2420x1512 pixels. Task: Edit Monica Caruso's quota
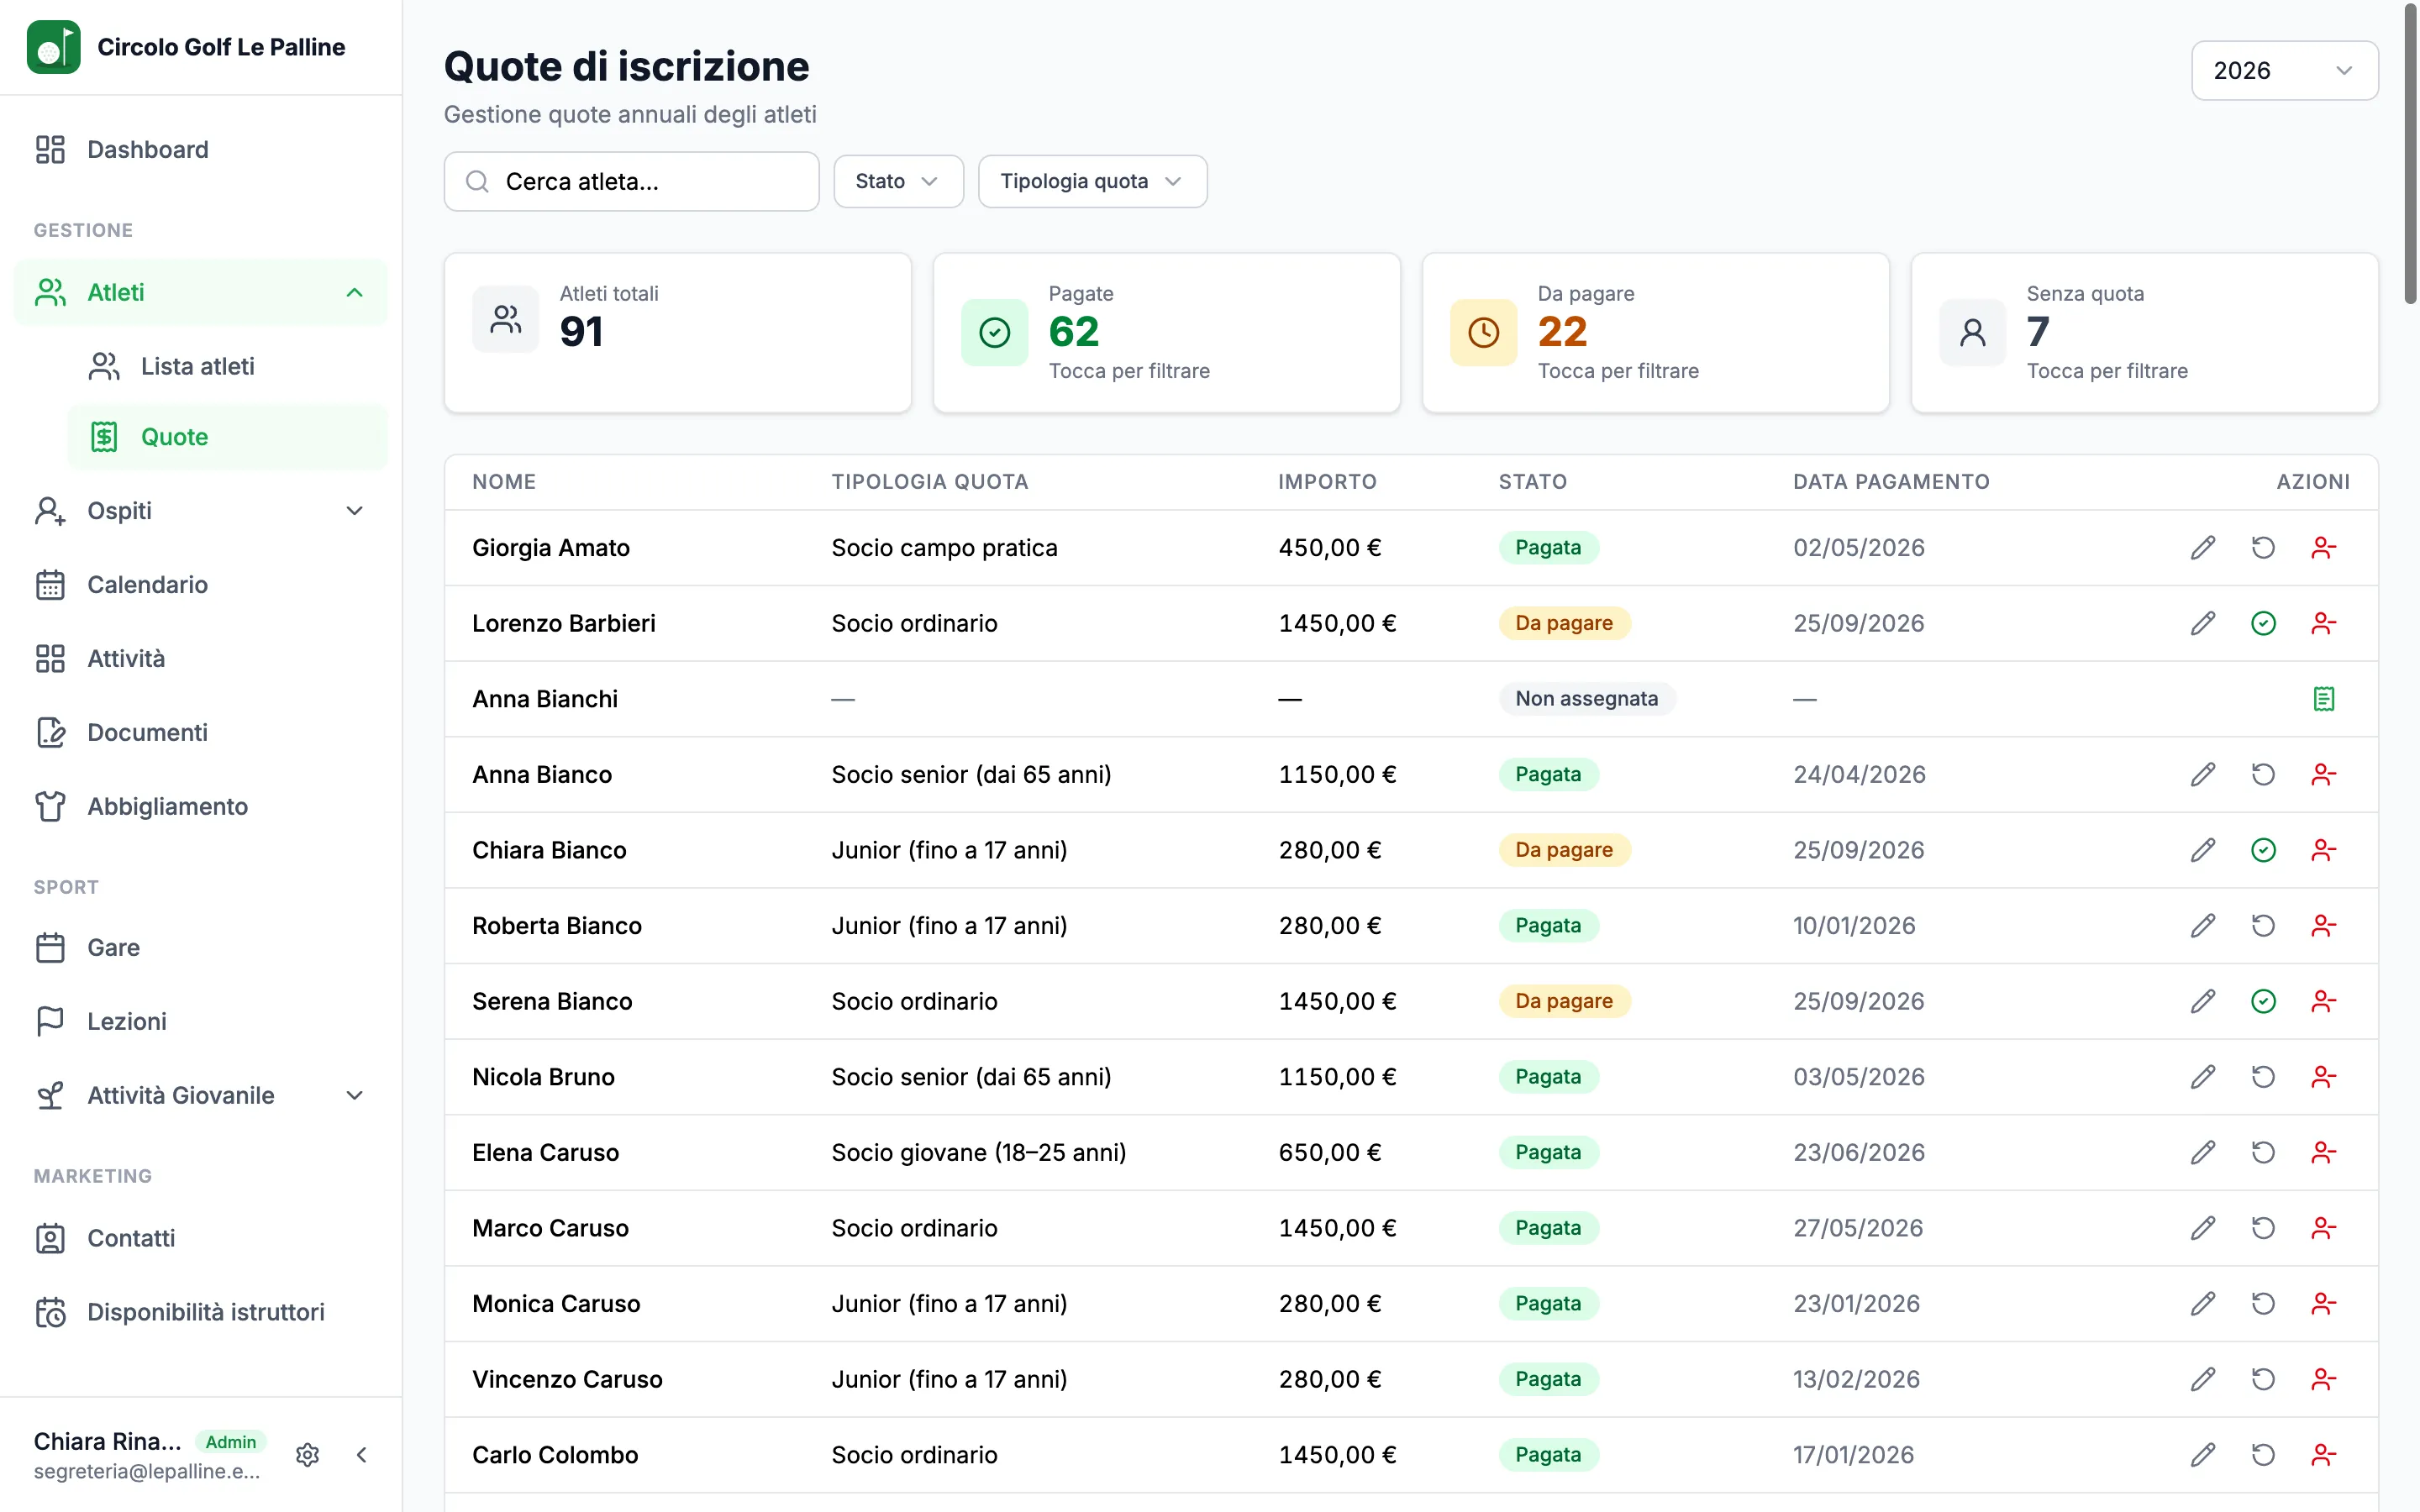pos(2203,1304)
